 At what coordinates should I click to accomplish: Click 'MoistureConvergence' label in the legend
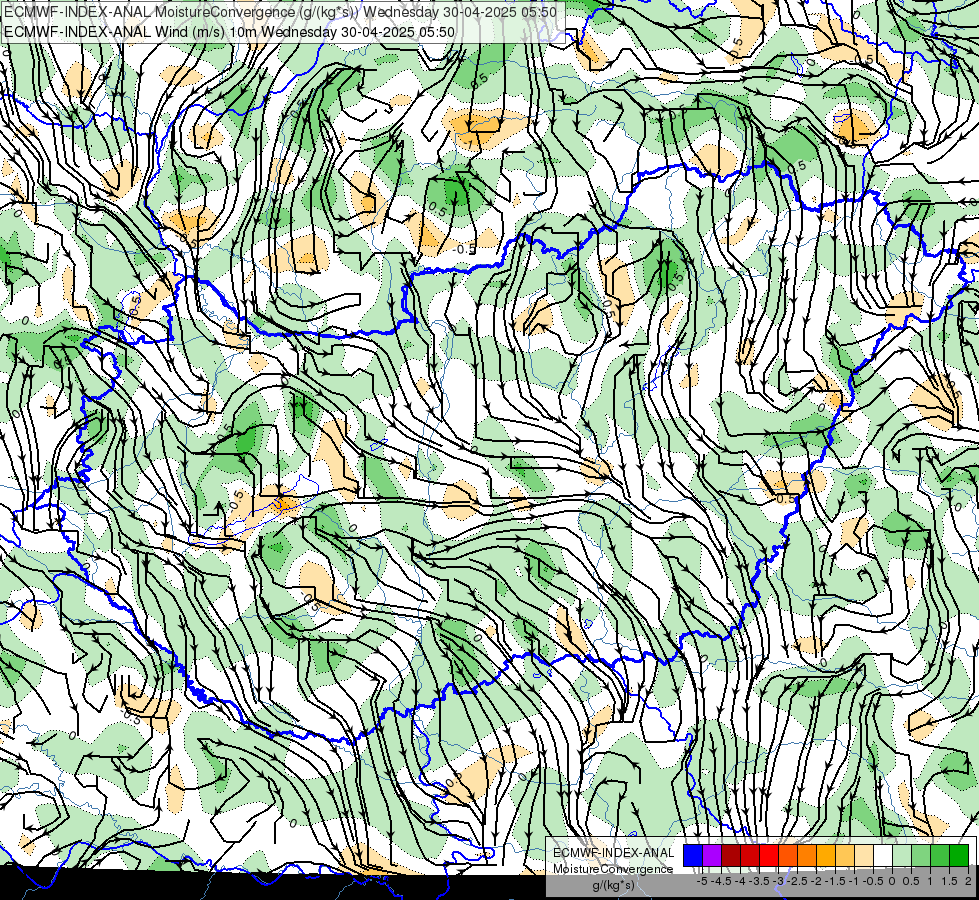613,869
